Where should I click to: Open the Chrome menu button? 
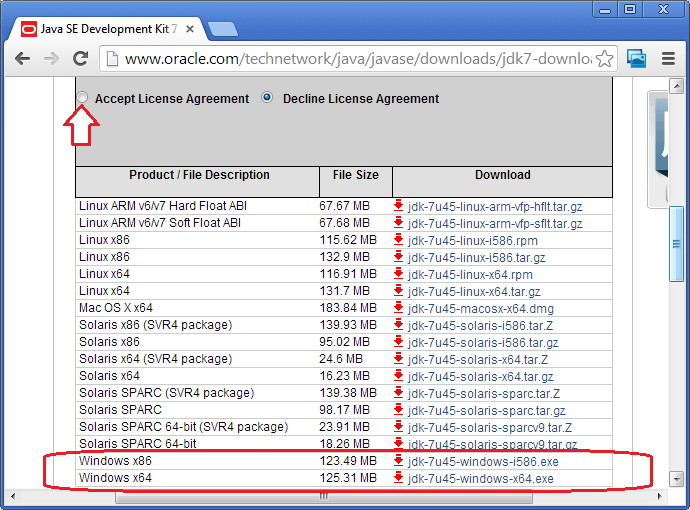667,59
